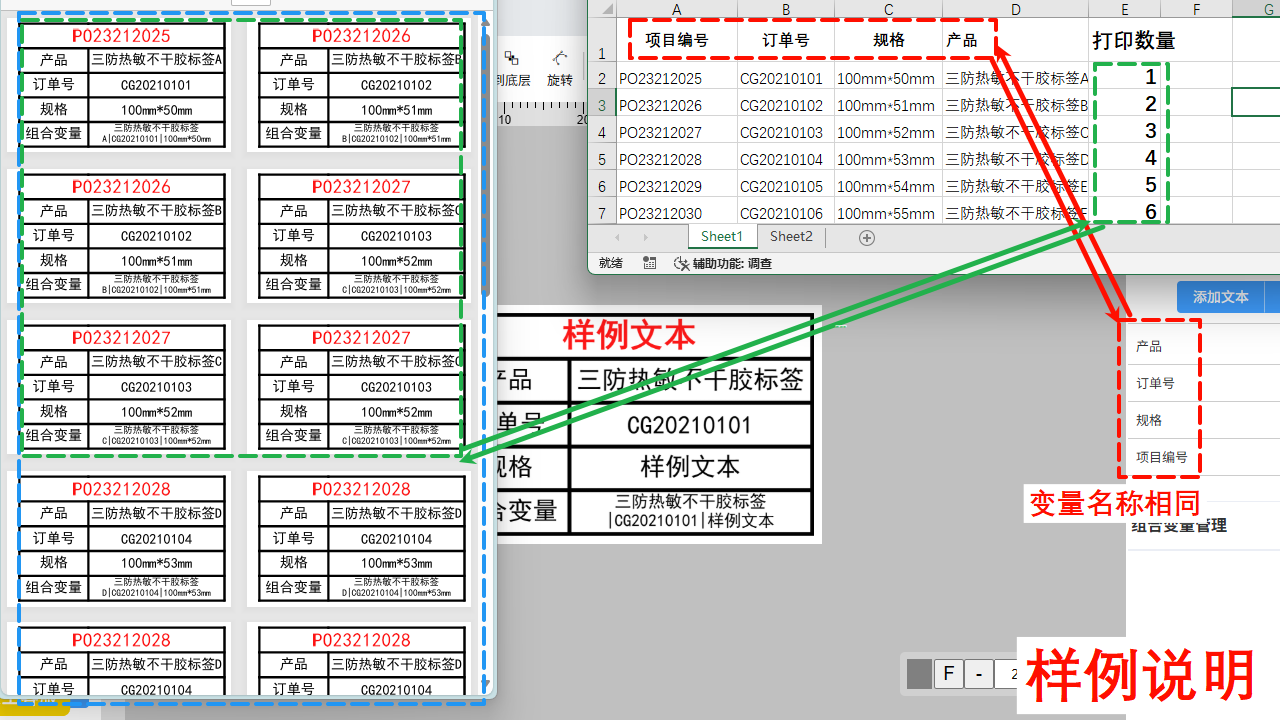Select Excel row header 4
The image size is (1280, 720).
(602, 132)
